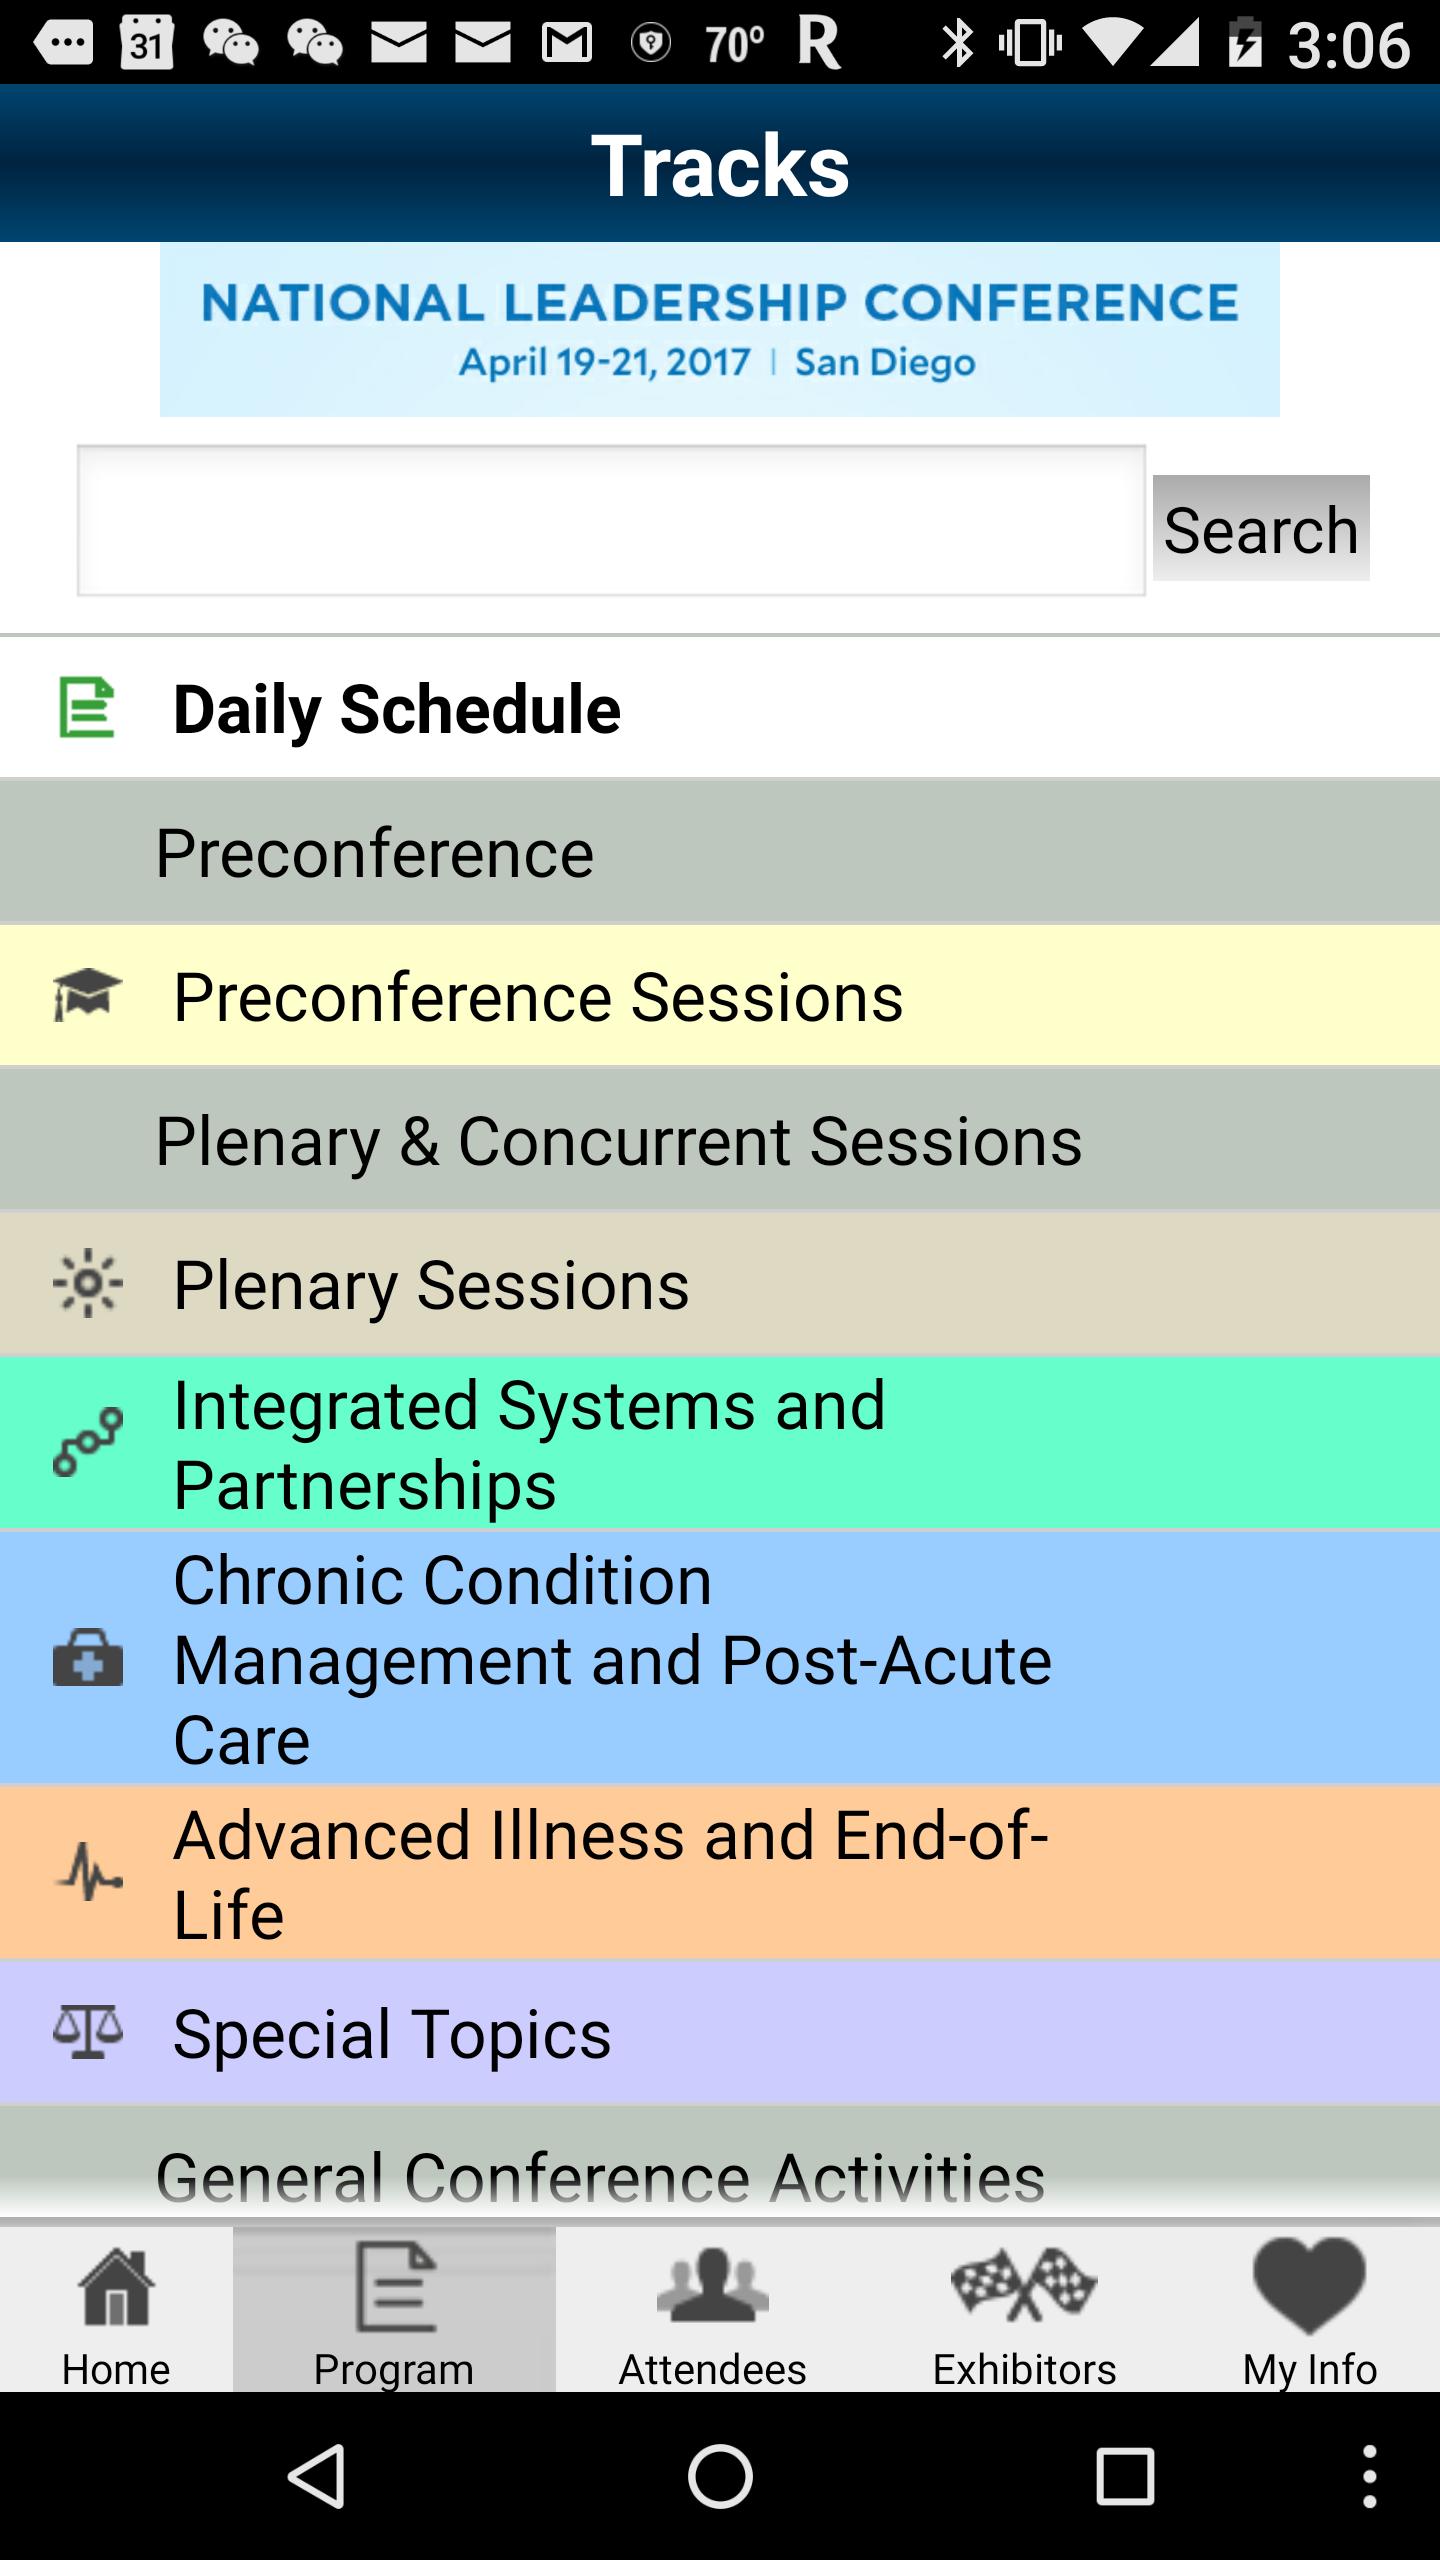This screenshot has height=2560, width=1440.
Task: Tap the three-dot overflow menu icon
Action: coord(1369,2477)
